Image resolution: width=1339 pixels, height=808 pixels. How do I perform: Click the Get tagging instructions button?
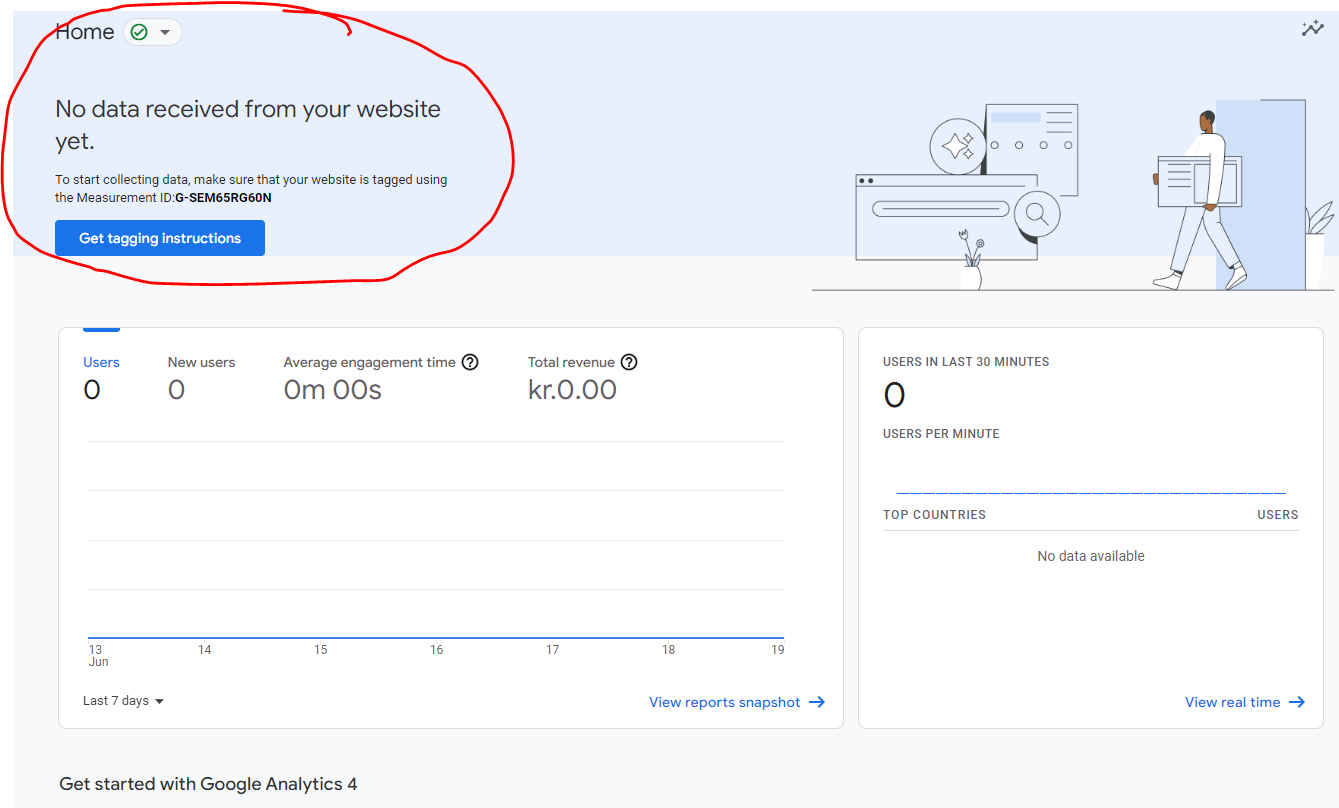[160, 238]
